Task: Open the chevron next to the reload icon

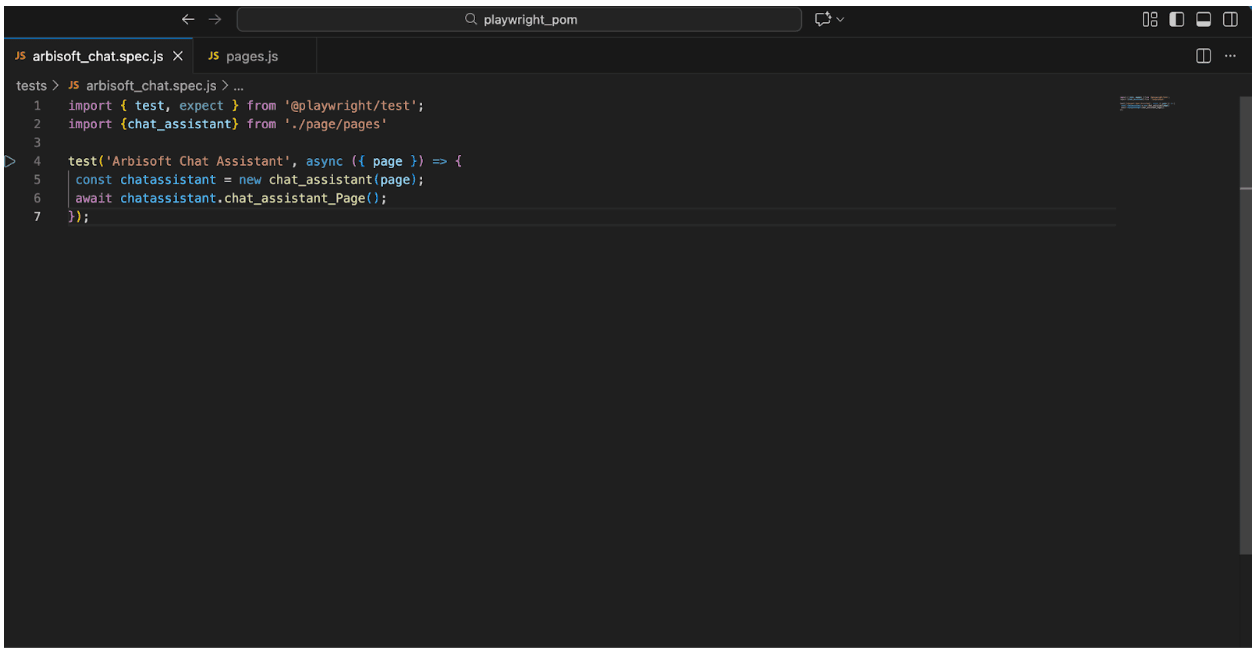Action: (838, 19)
